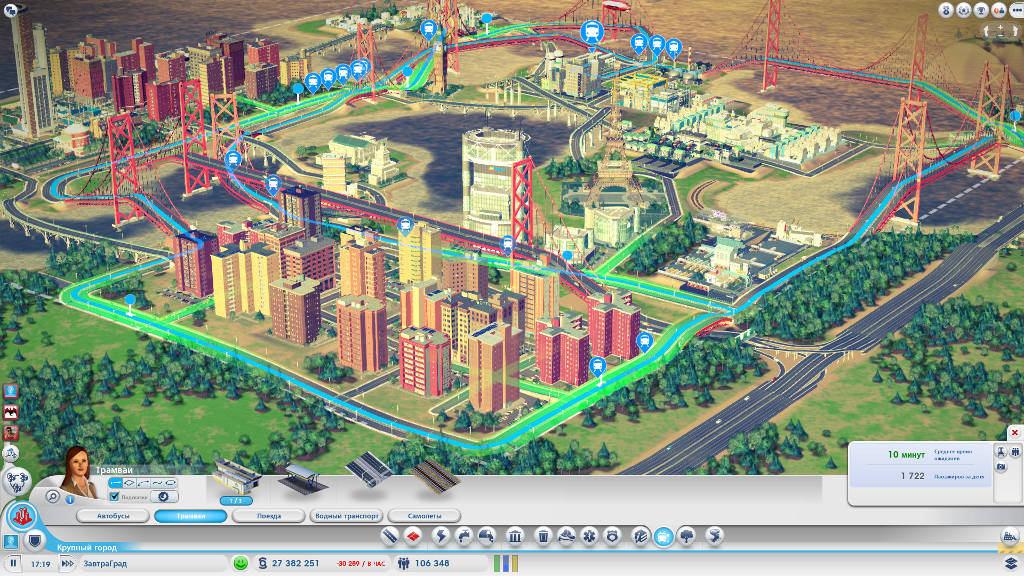Click the tram advisor portrait
Screen dimensions: 1024x576
(x=79, y=472)
